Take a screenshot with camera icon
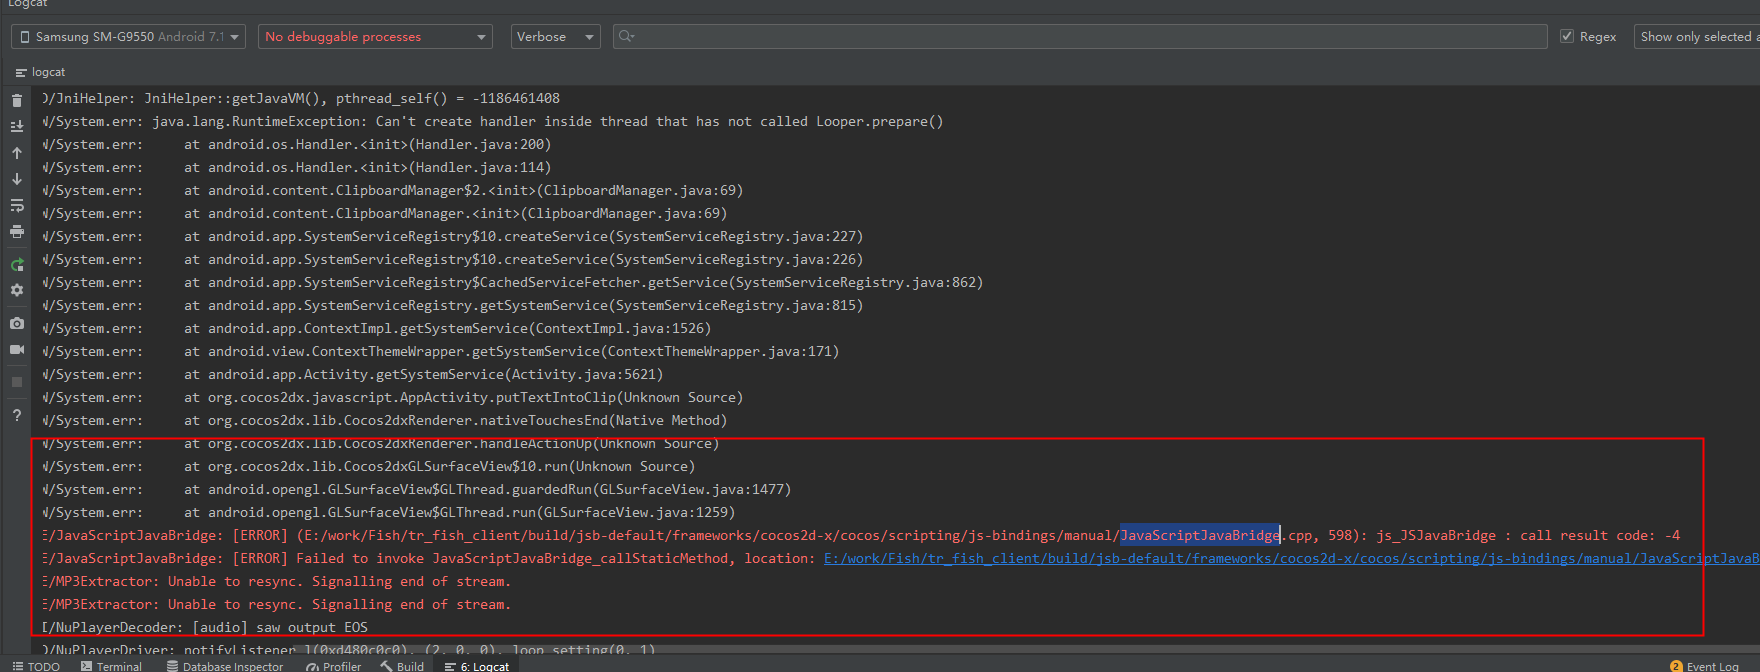1760x672 pixels. pyautogui.click(x=17, y=323)
